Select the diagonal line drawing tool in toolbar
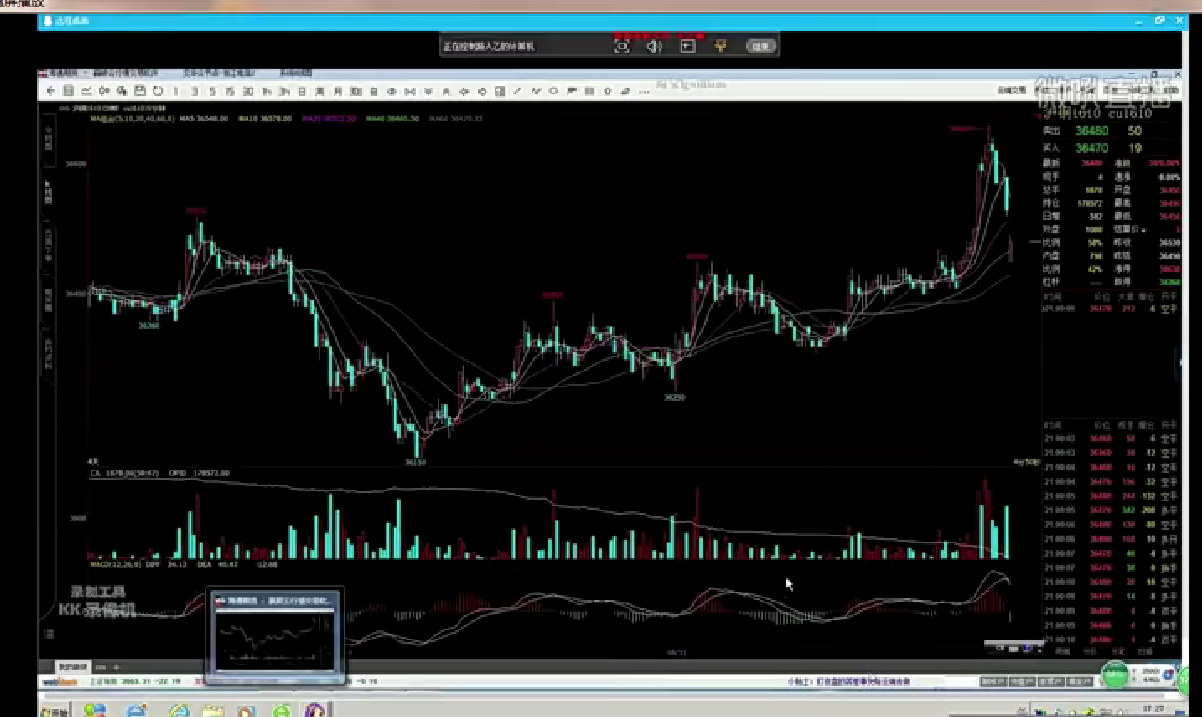Viewport: 1202px width, 717px height. 517,91
